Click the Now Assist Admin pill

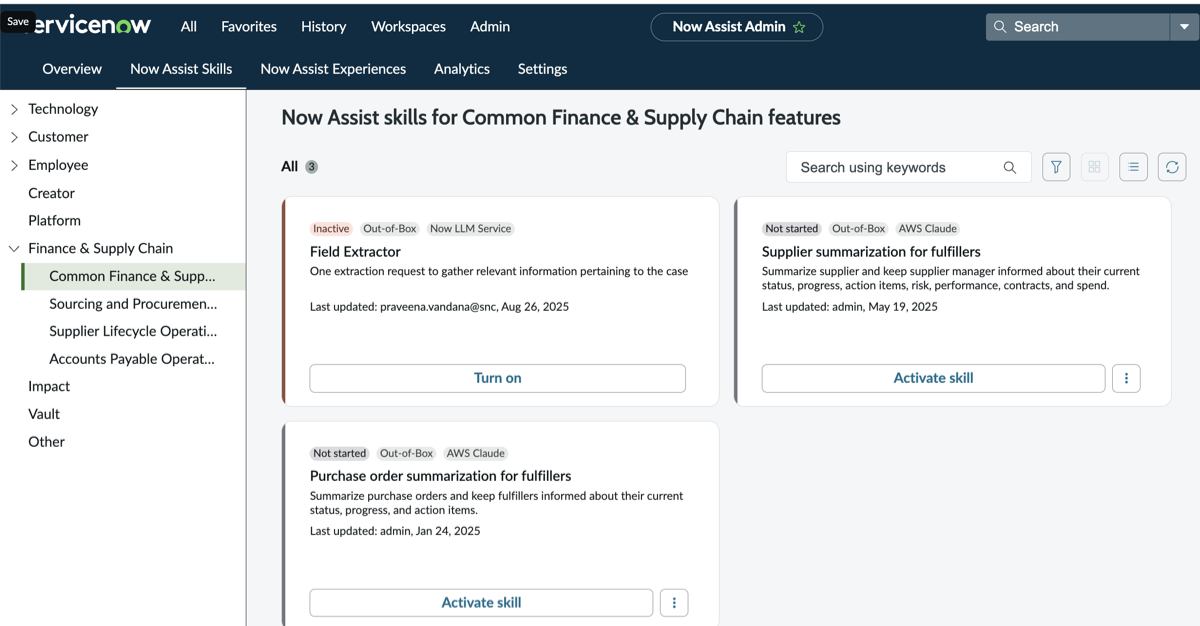[737, 27]
